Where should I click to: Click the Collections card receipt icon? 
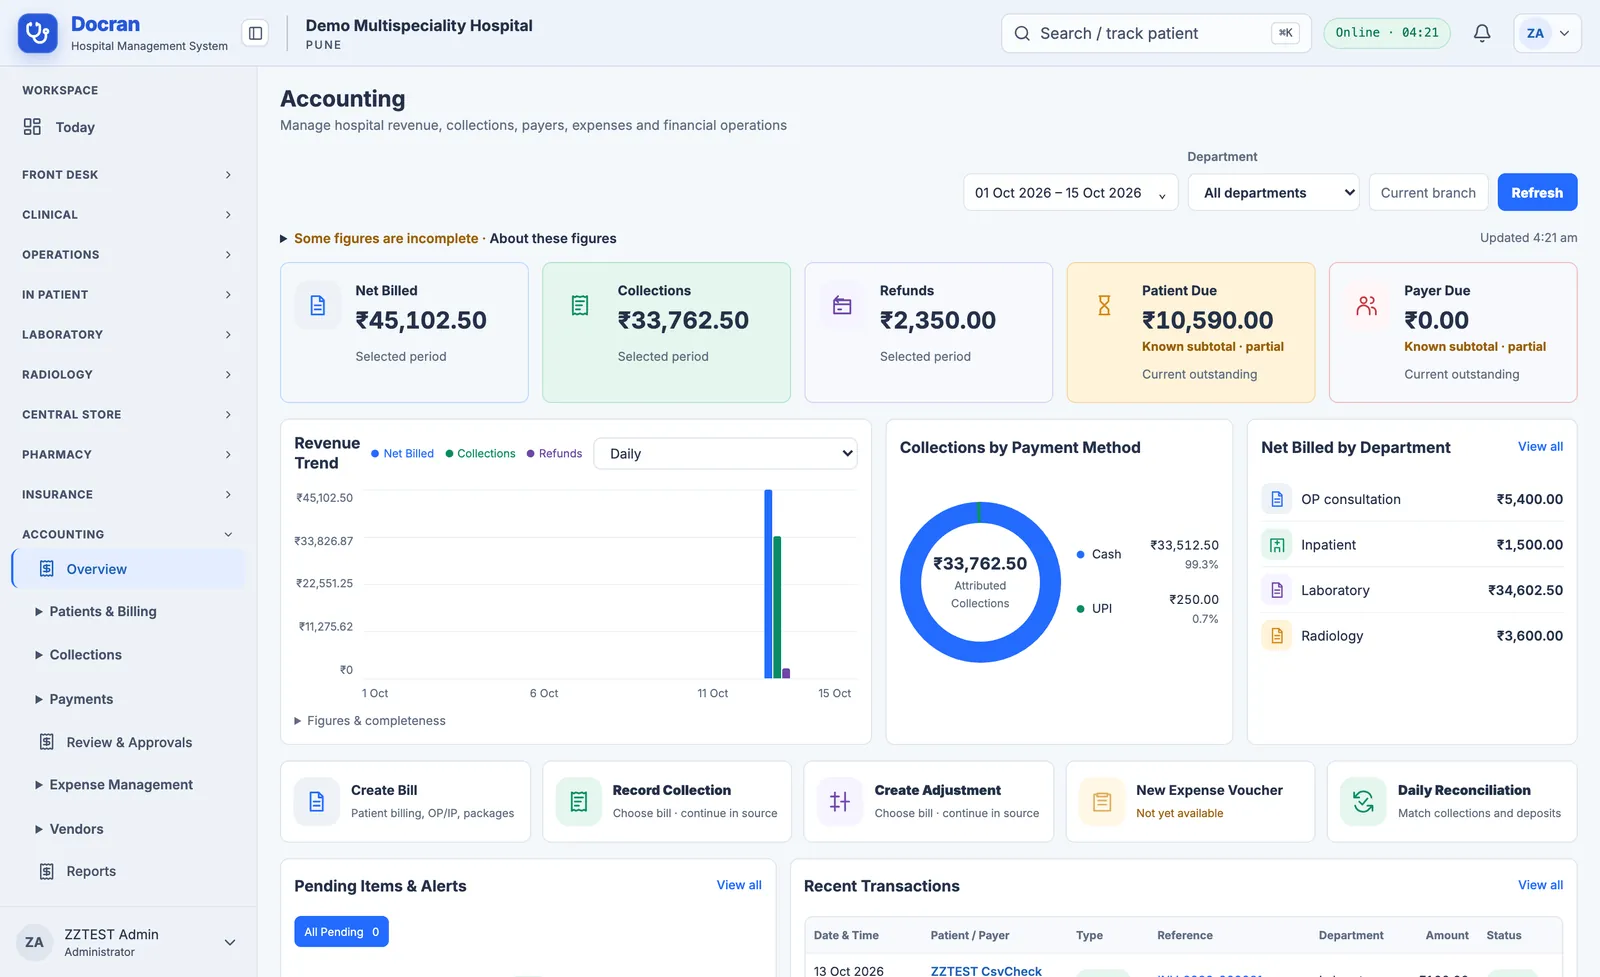(x=580, y=305)
